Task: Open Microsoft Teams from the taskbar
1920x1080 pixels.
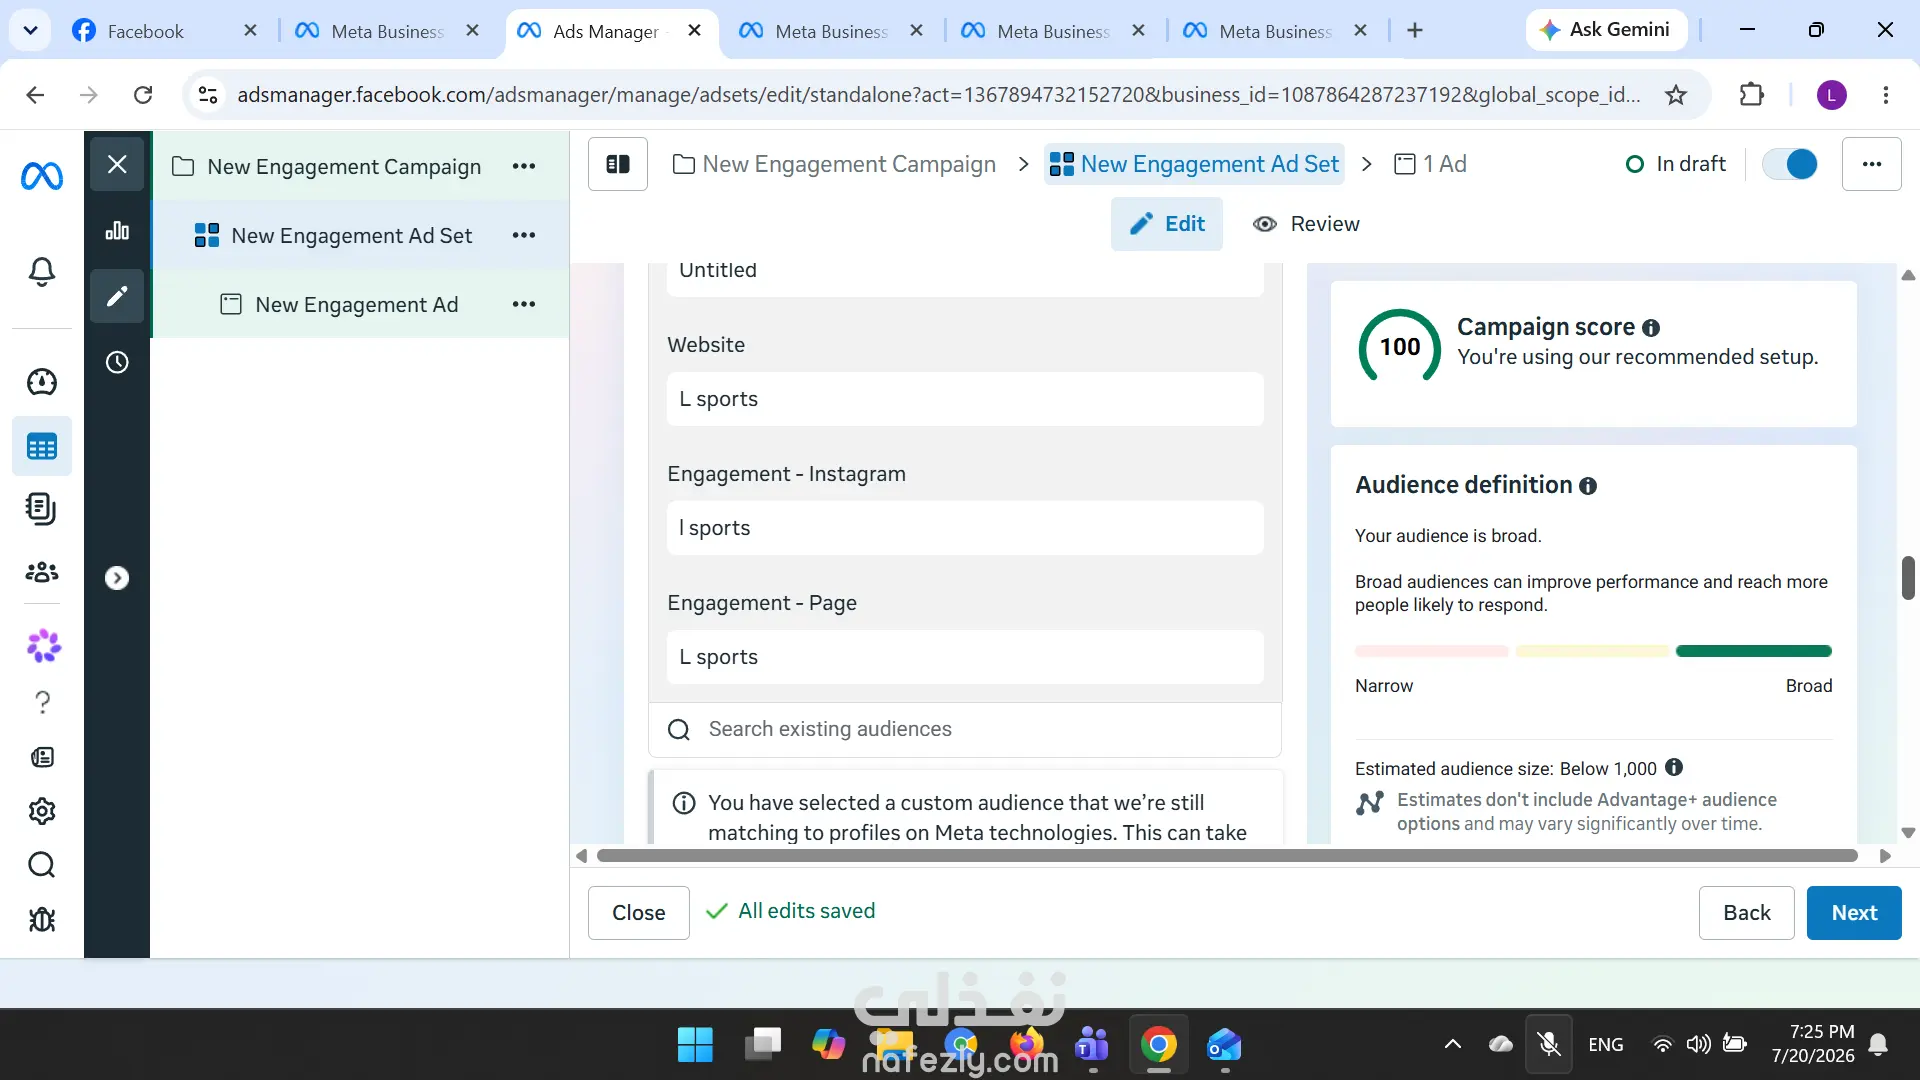Action: click(1092, 1045)
